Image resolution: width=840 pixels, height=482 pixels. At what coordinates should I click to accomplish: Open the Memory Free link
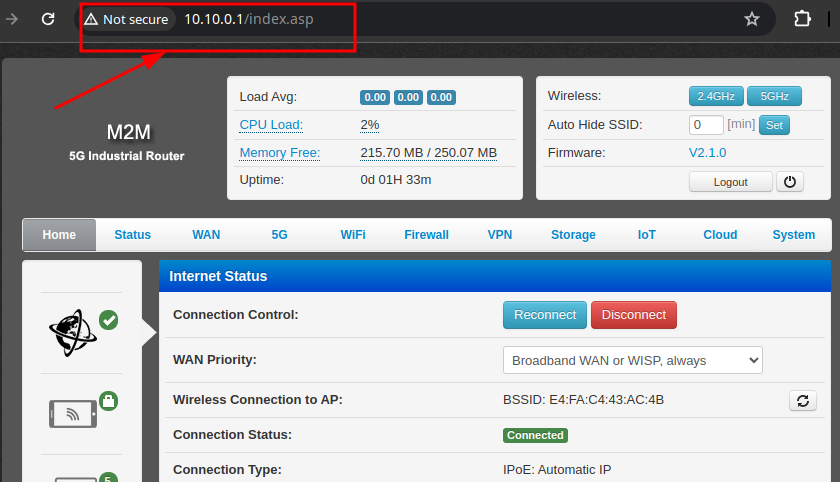tap(280, 153)
